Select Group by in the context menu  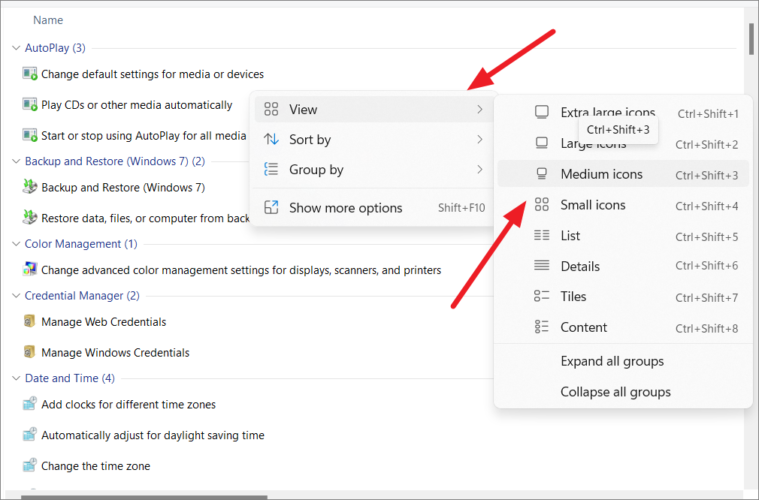point(374,169)
